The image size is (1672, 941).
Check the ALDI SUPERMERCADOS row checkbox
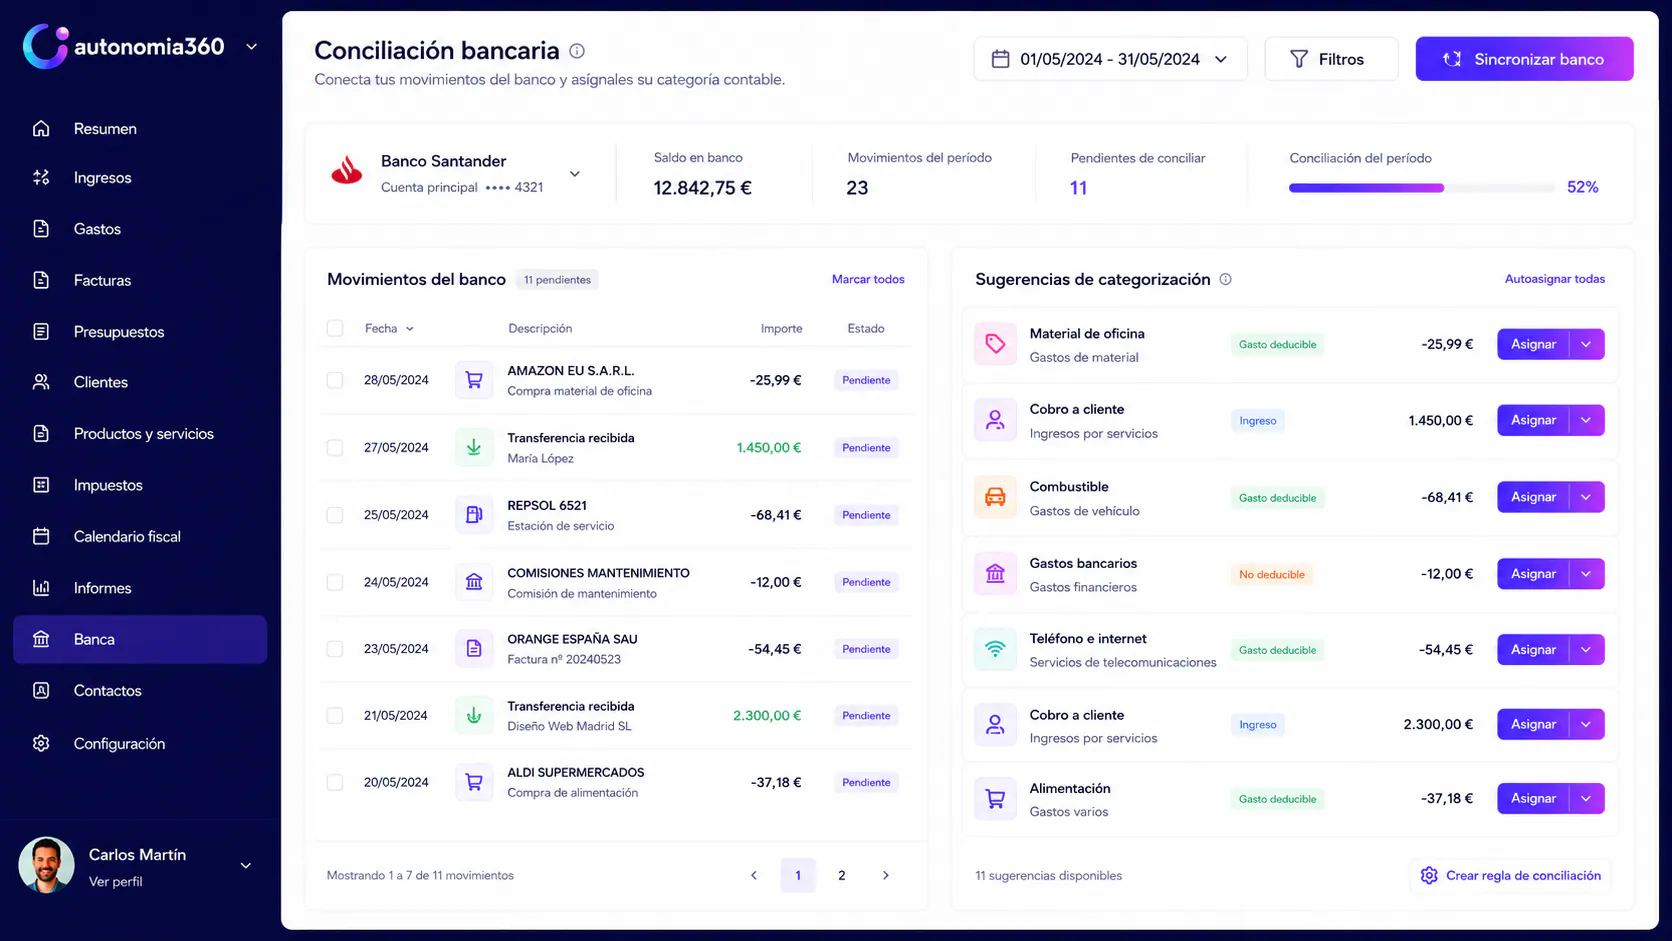tap(335, 782)
